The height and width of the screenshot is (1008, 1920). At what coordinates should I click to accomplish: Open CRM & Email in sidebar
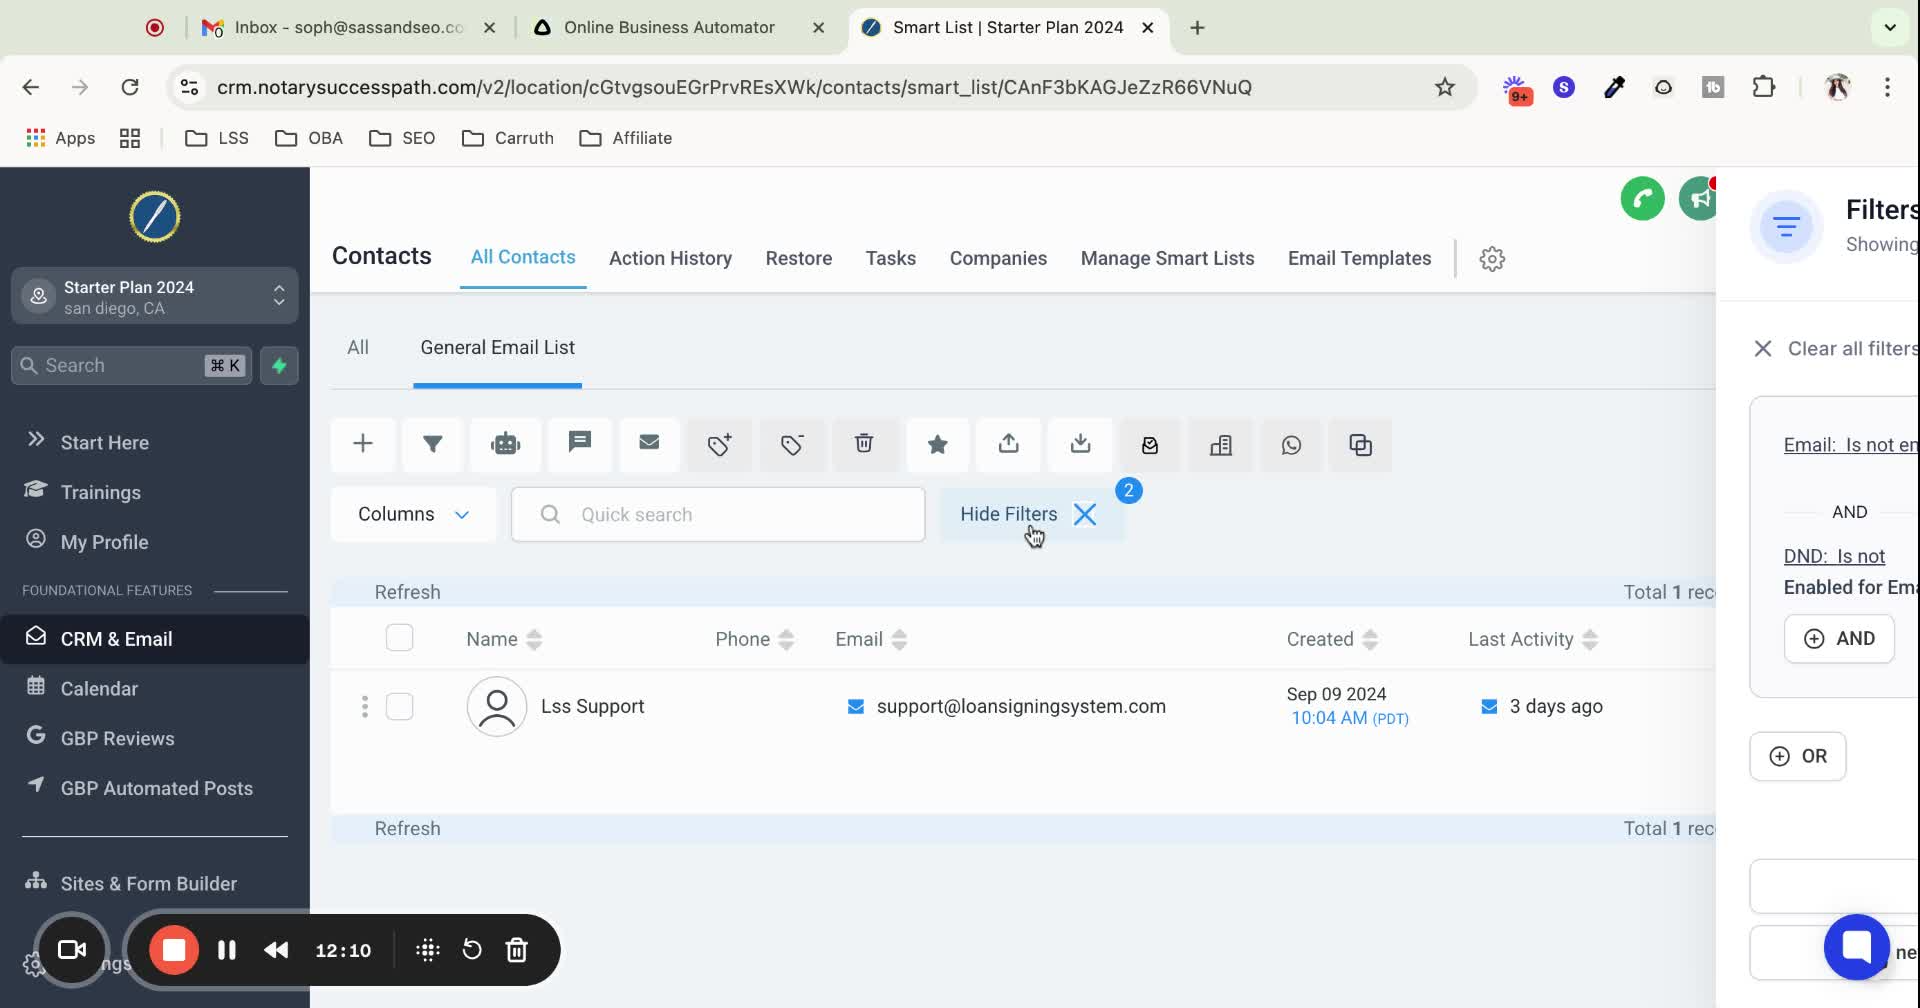(154, 639)
